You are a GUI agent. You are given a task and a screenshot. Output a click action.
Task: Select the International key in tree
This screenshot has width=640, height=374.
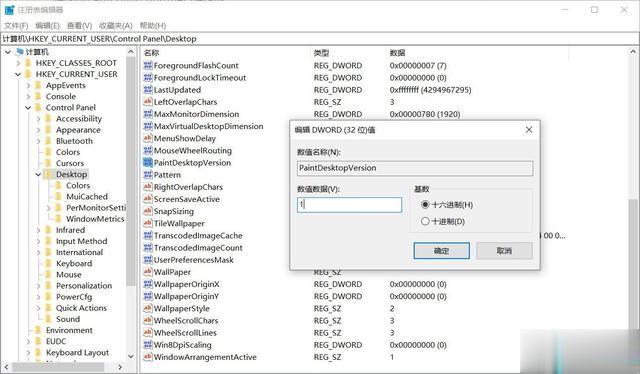(79, 252)
